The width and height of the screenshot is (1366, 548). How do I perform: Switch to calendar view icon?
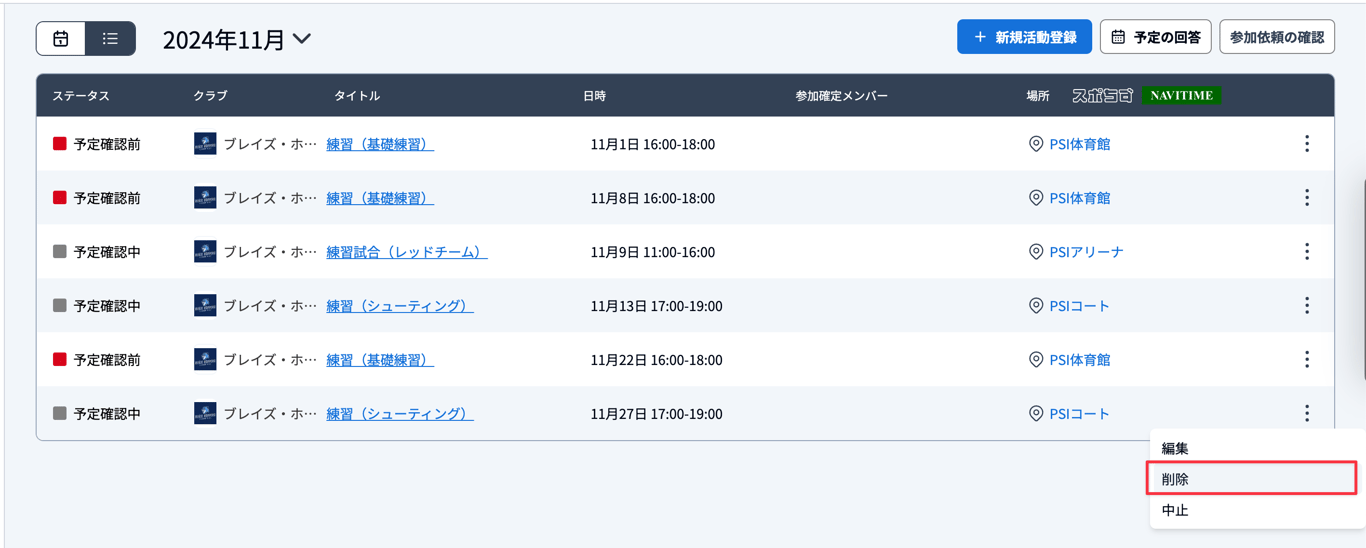61,39
